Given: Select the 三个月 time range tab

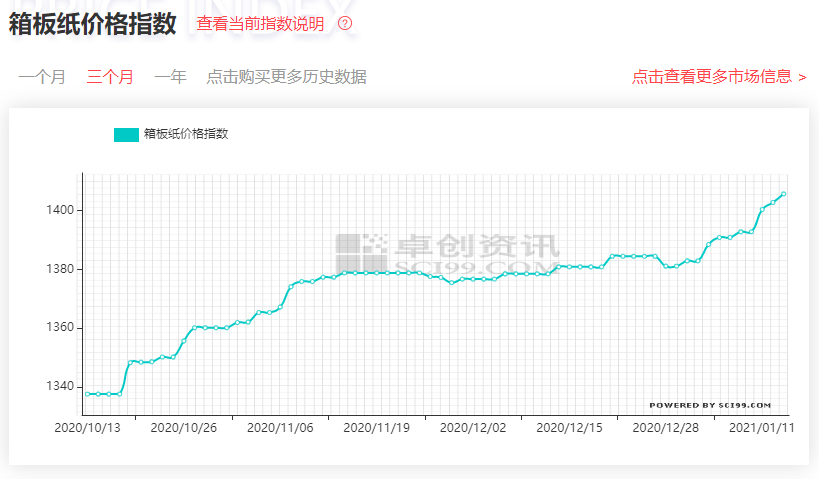Looking at the screenshot, I should (110, 77).
